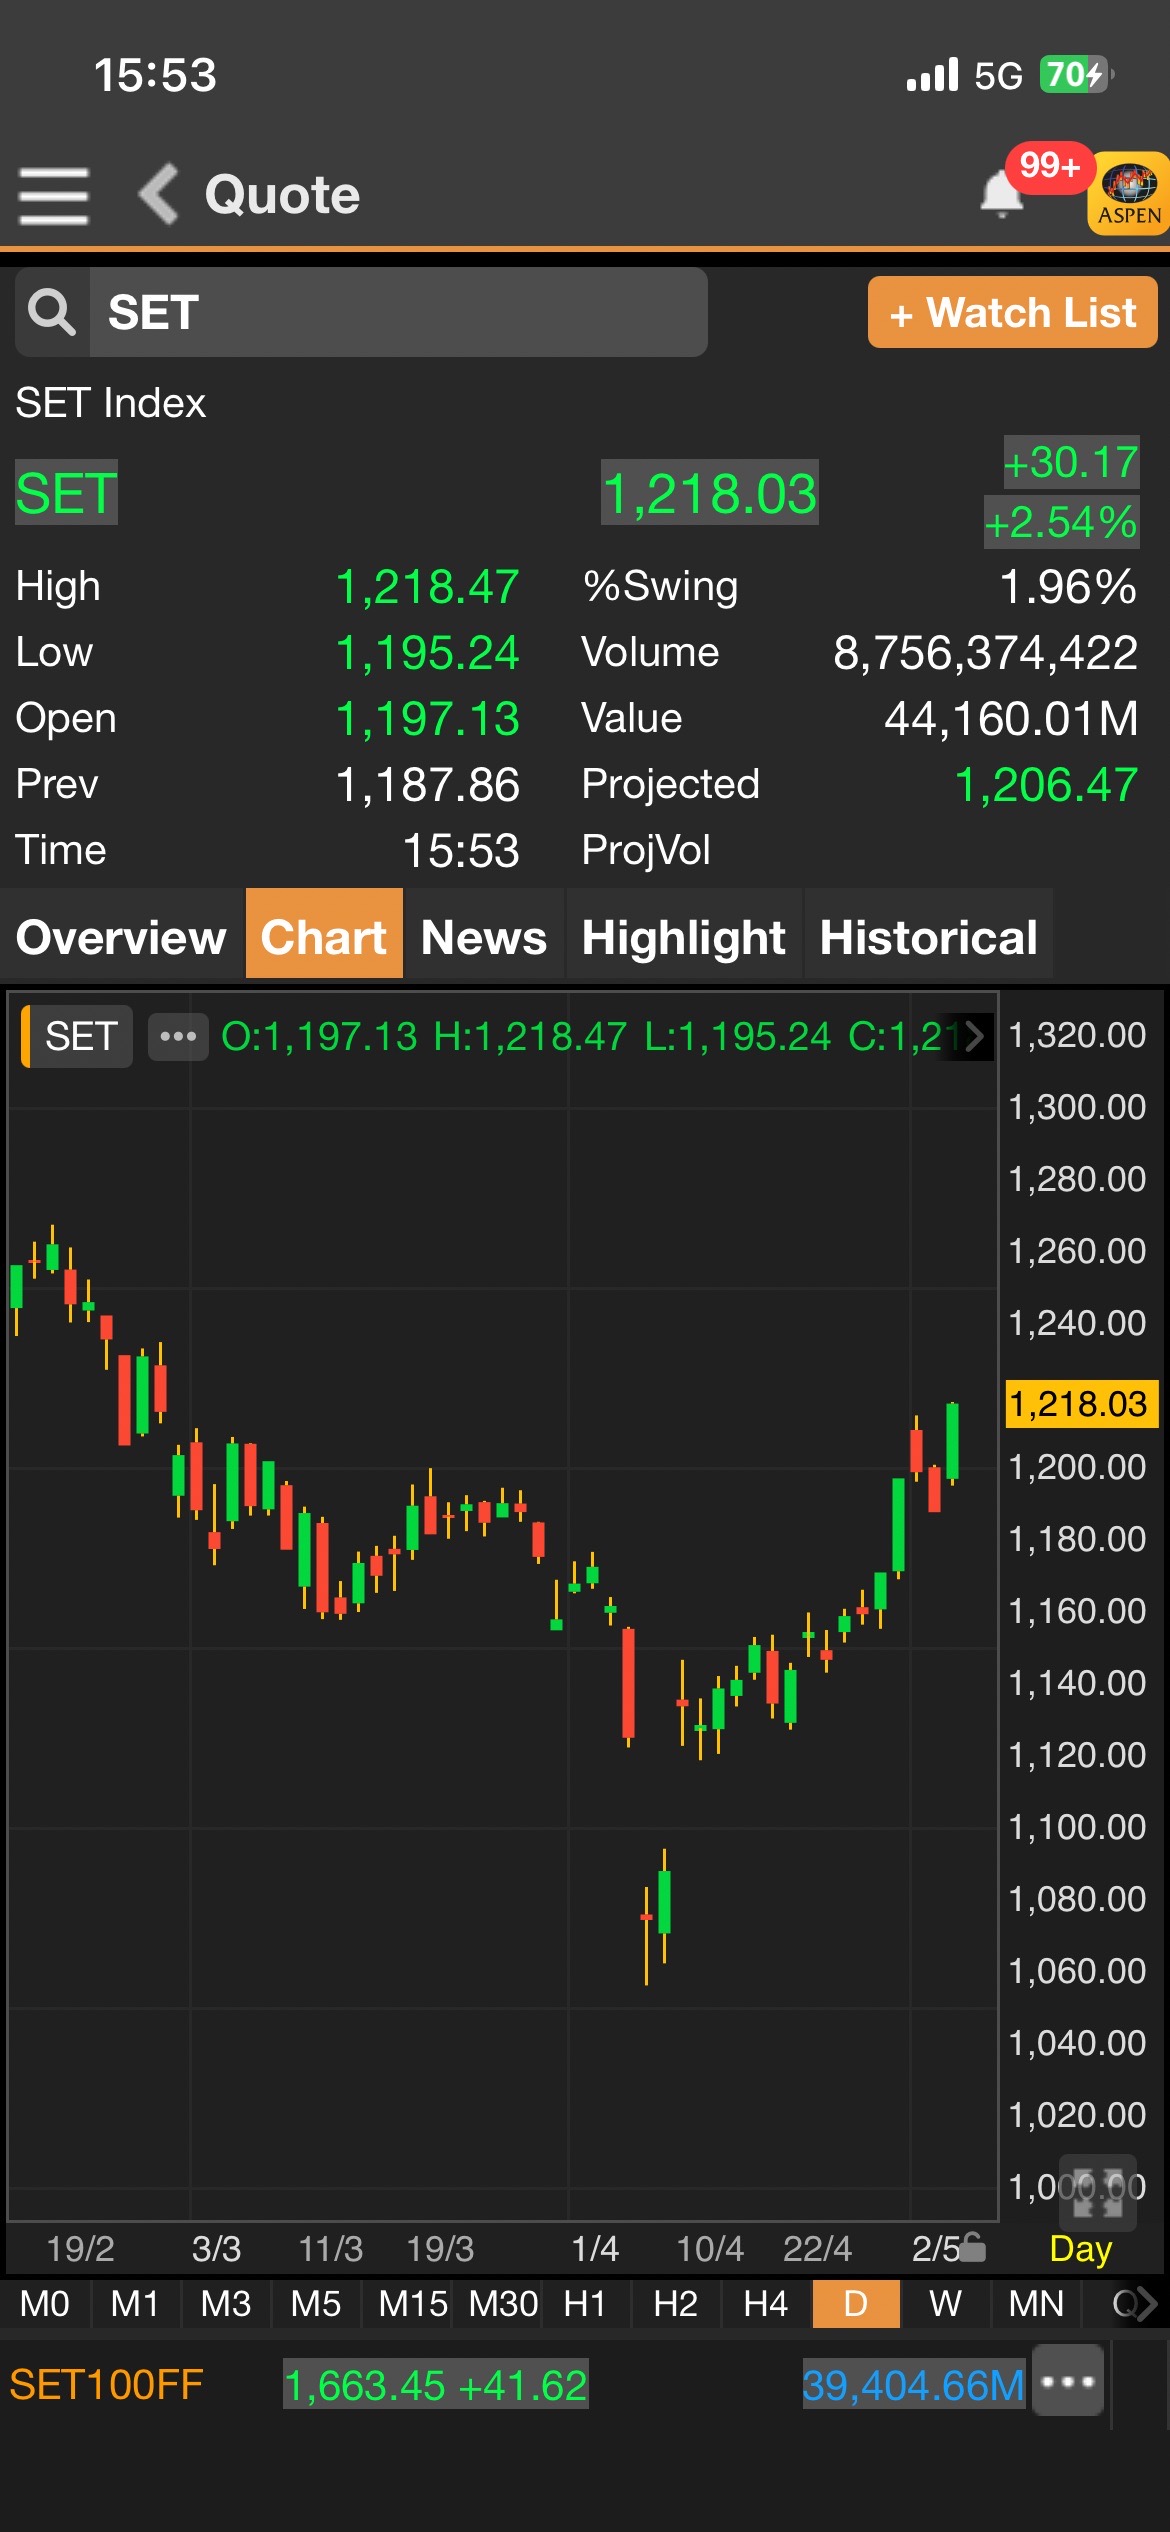Open the News tab
Screen dimensions: 1170x2532
click(484, 937)
